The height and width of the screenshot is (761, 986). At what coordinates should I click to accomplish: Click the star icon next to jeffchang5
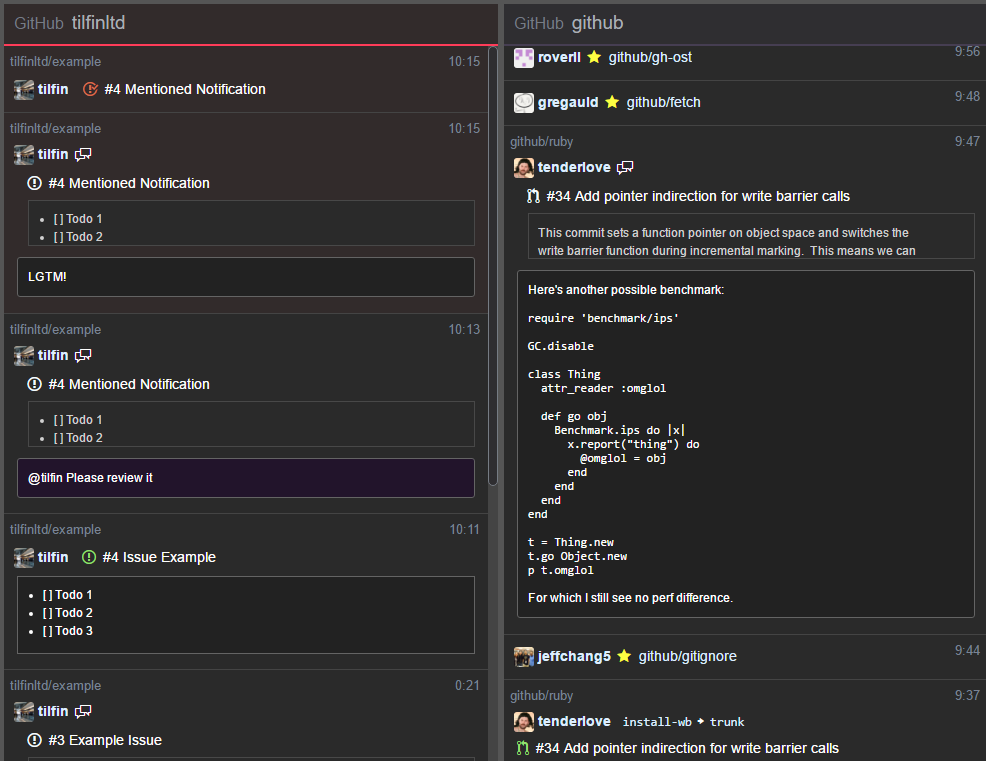[624, 656]
